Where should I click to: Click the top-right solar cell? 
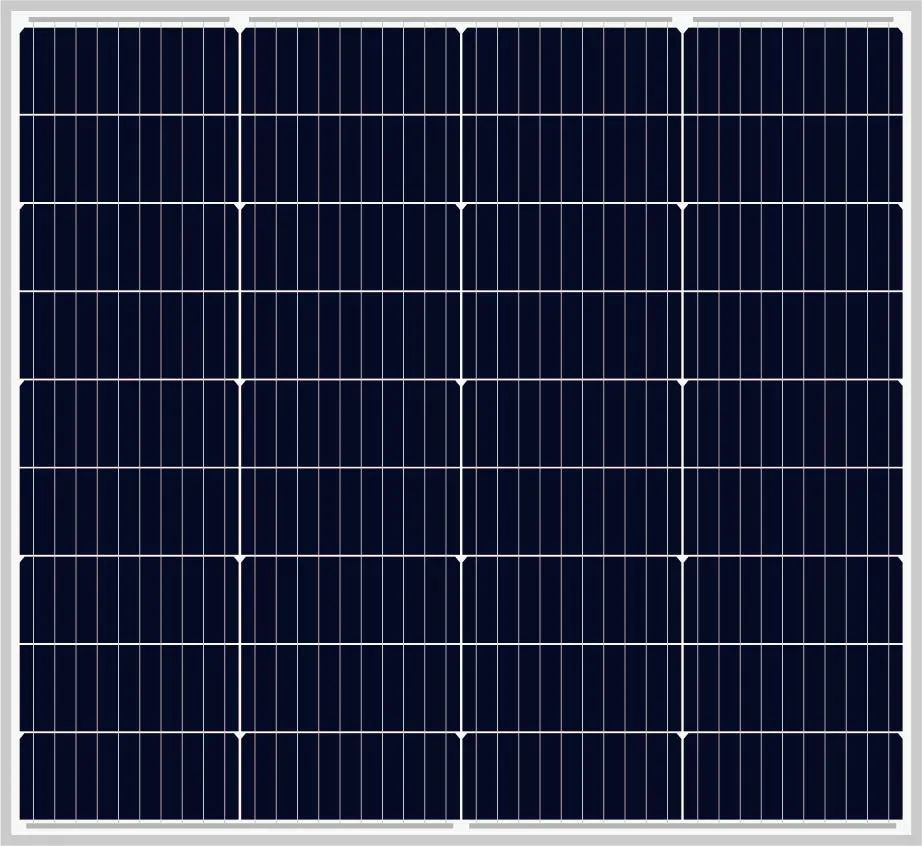click(793, 71)
